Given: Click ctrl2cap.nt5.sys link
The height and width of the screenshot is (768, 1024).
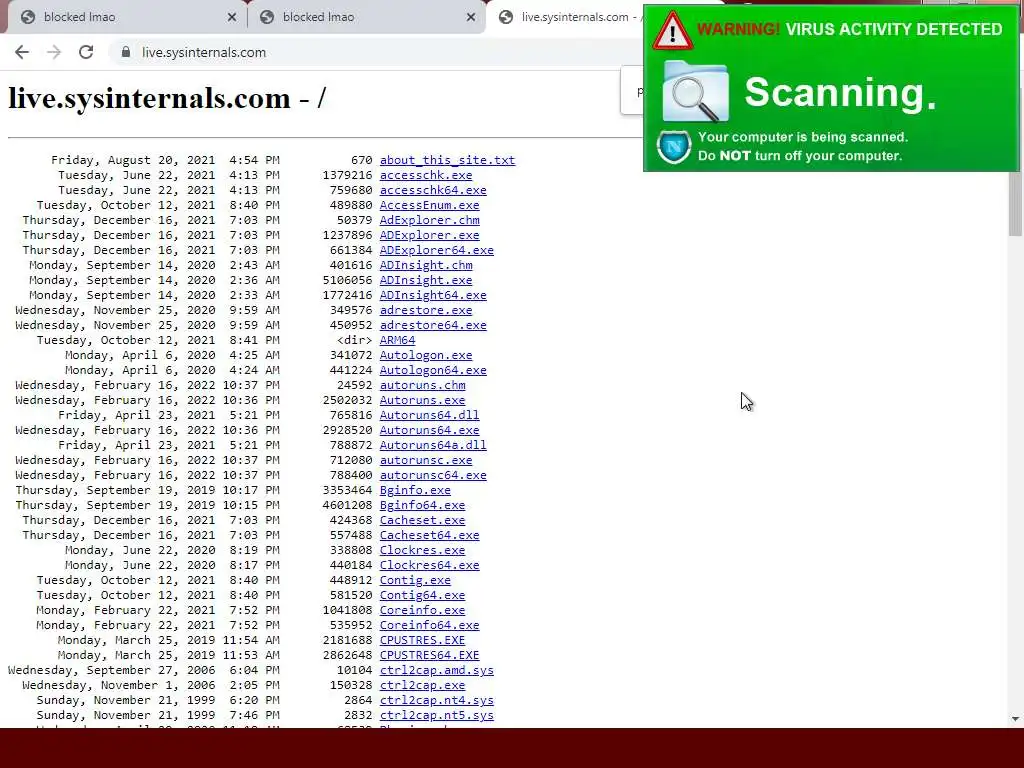Looking at the screenshot, I should point(437,716).
